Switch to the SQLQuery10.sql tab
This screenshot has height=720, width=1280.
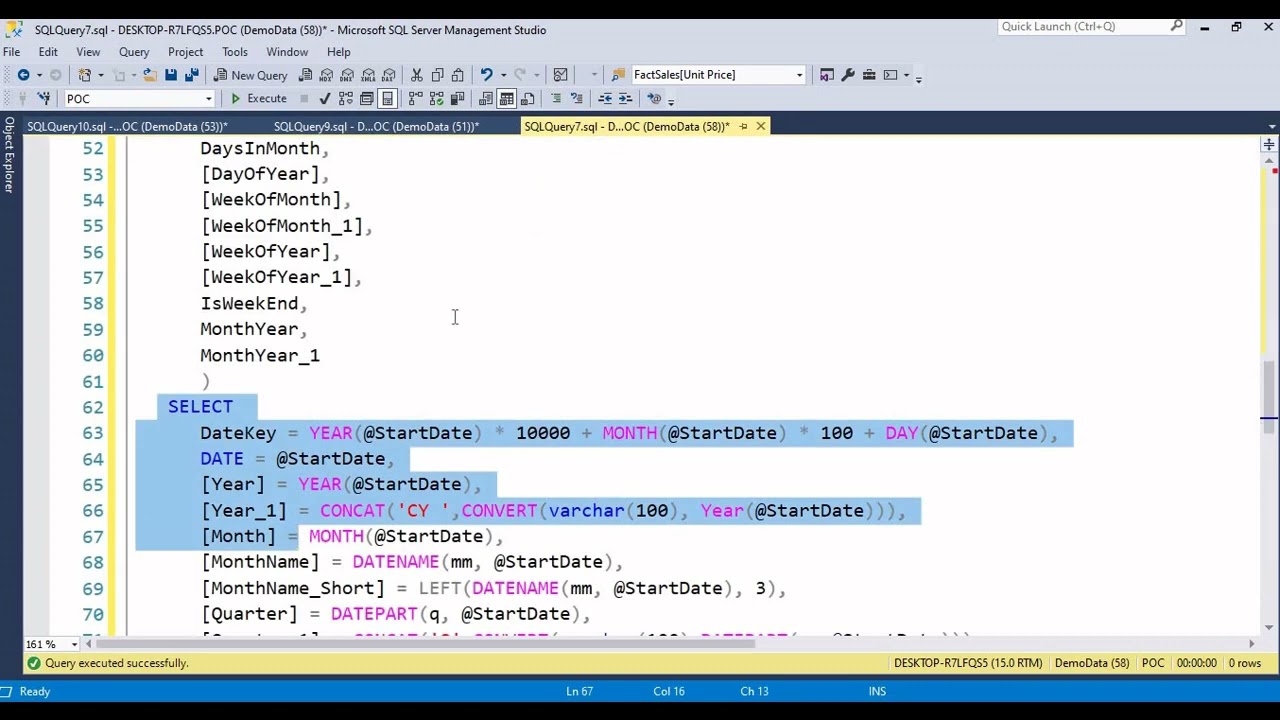click(x=127, y=126)
